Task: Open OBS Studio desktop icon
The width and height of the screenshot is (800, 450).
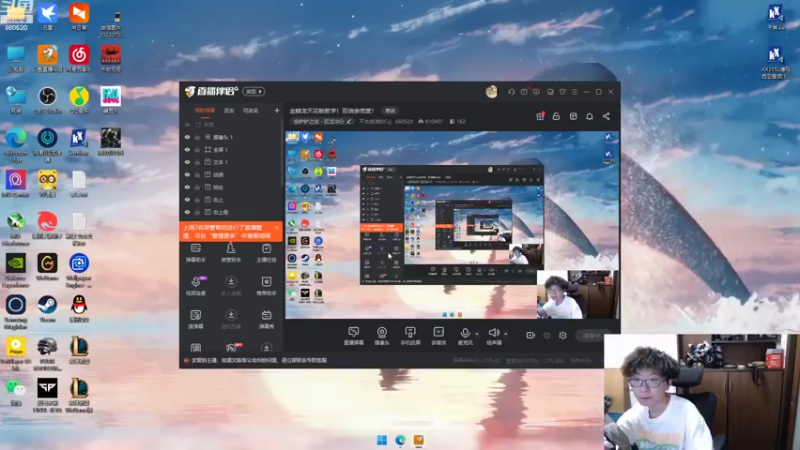Action: tap(47, 100)
